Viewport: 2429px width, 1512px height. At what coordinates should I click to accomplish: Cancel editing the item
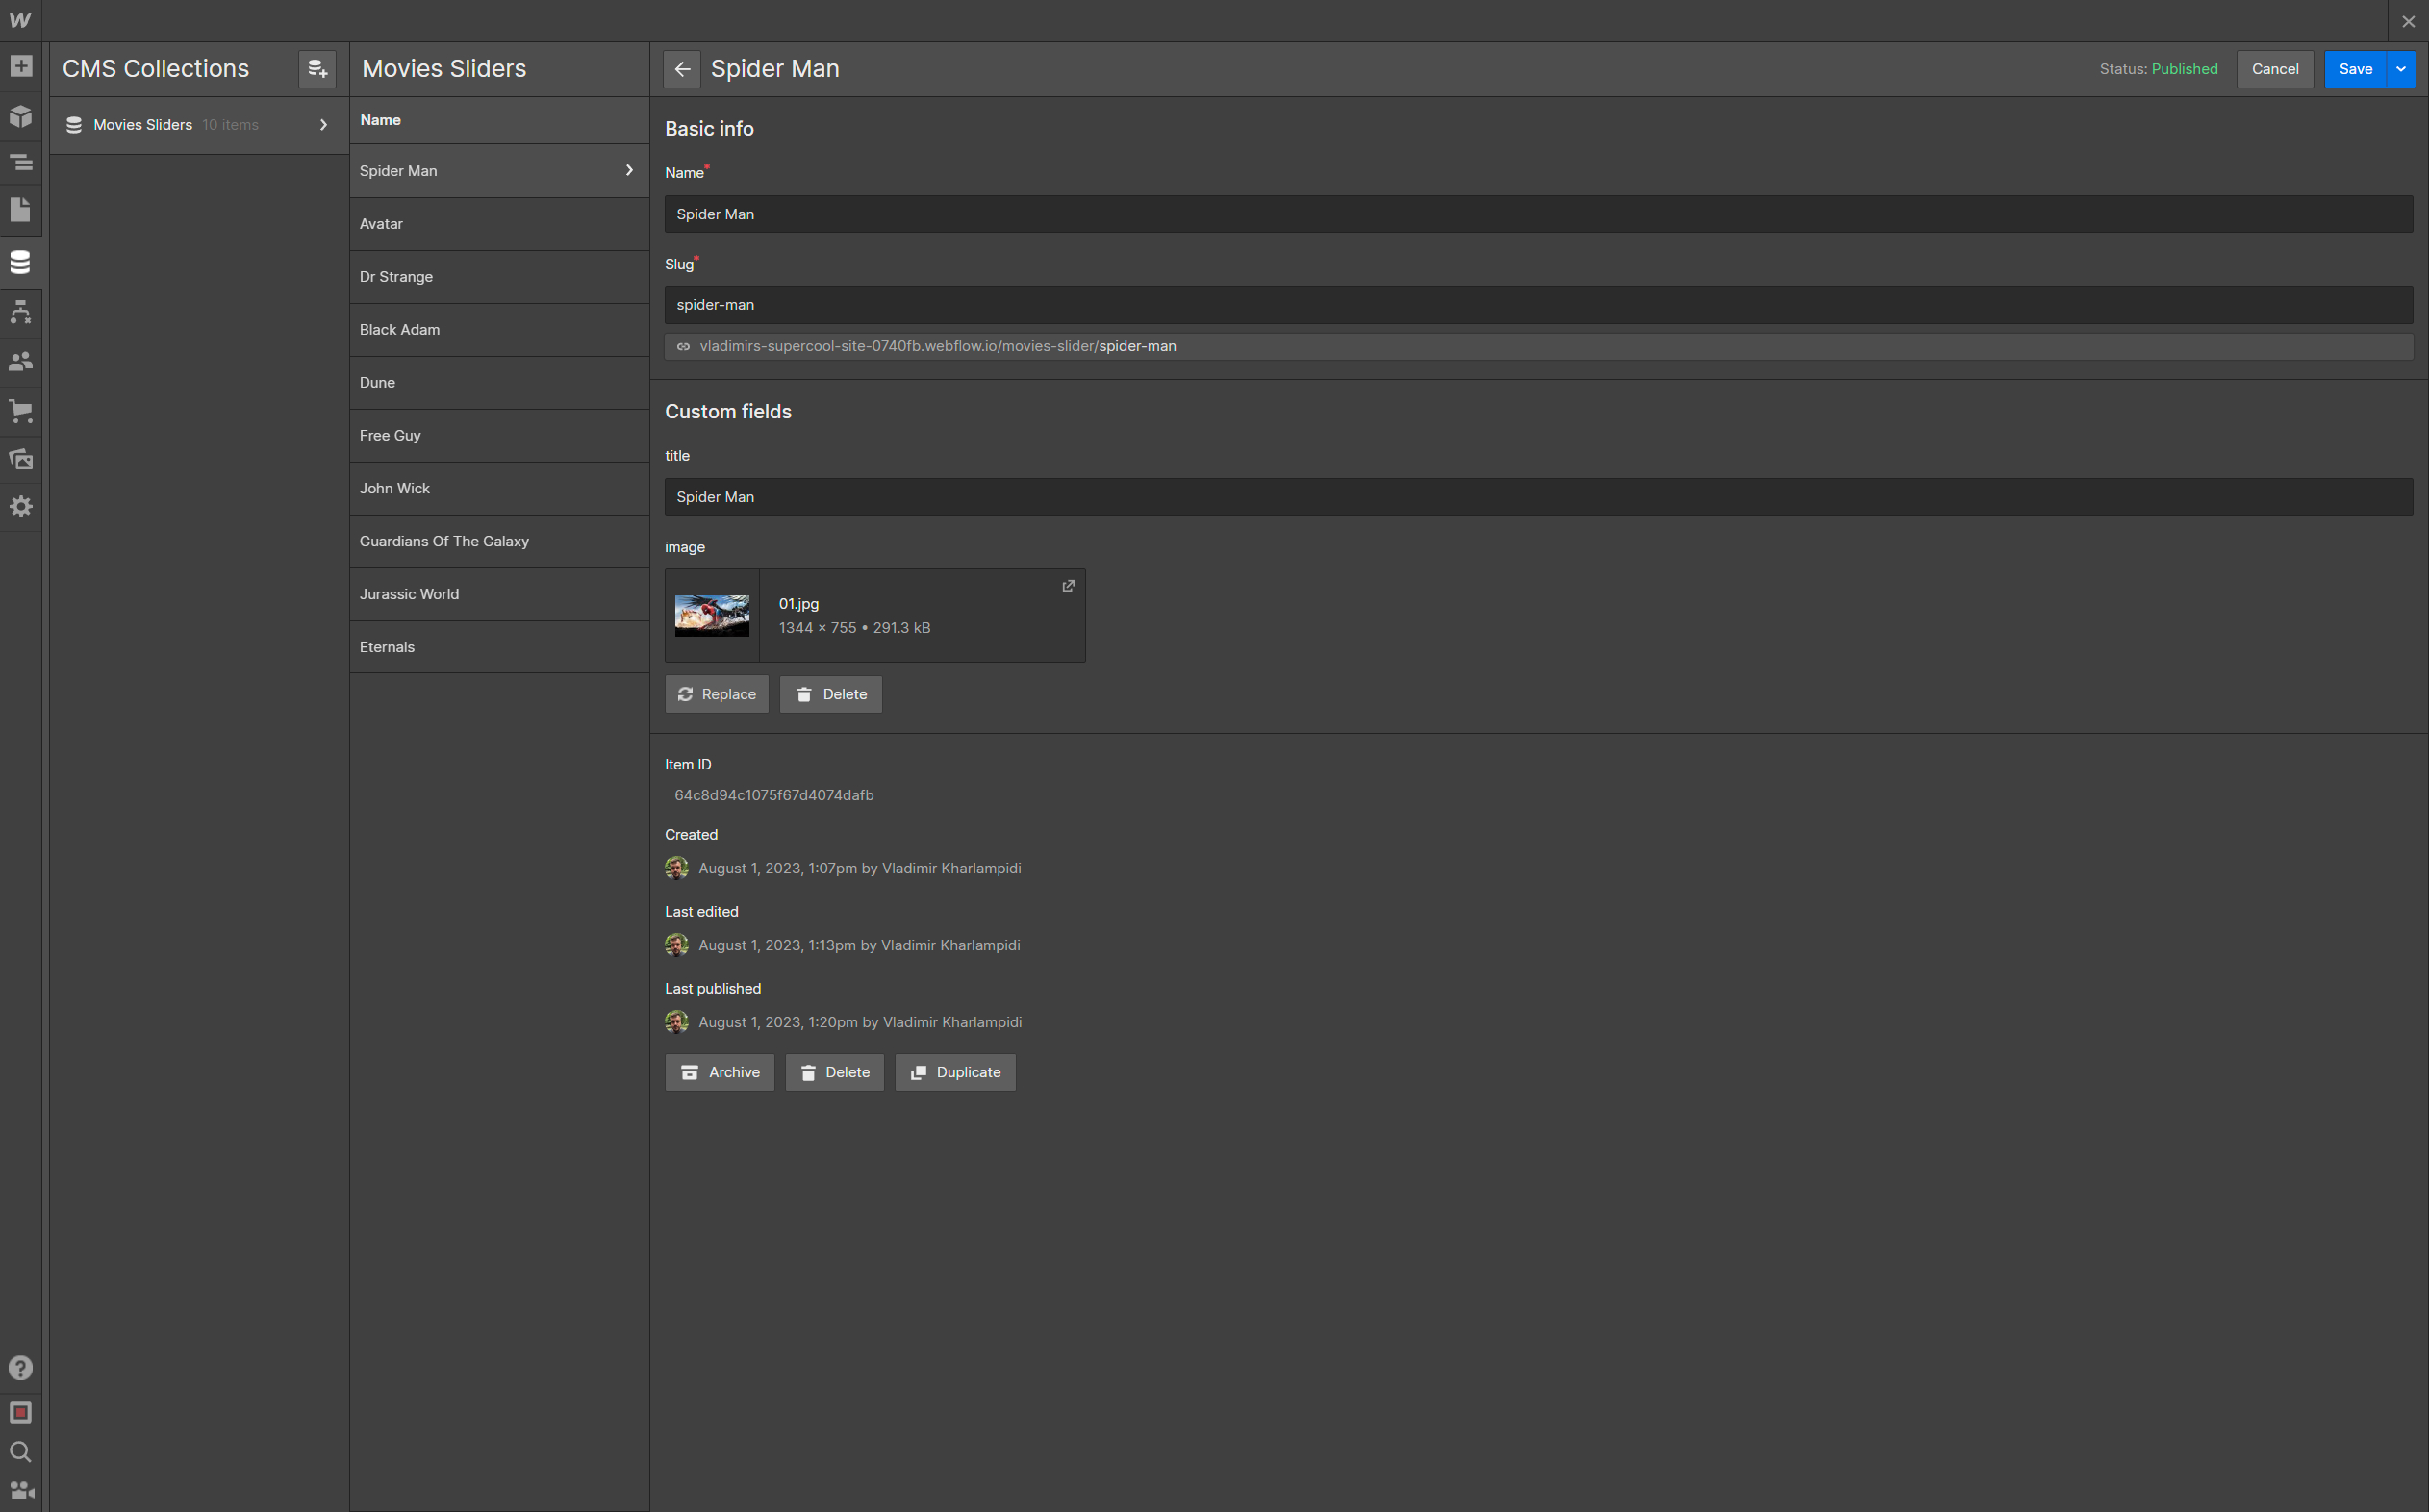[x=2275, y=69]
